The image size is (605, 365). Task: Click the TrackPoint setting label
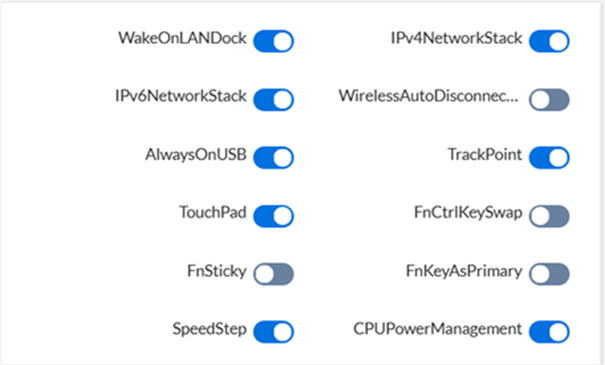point(485,154)
